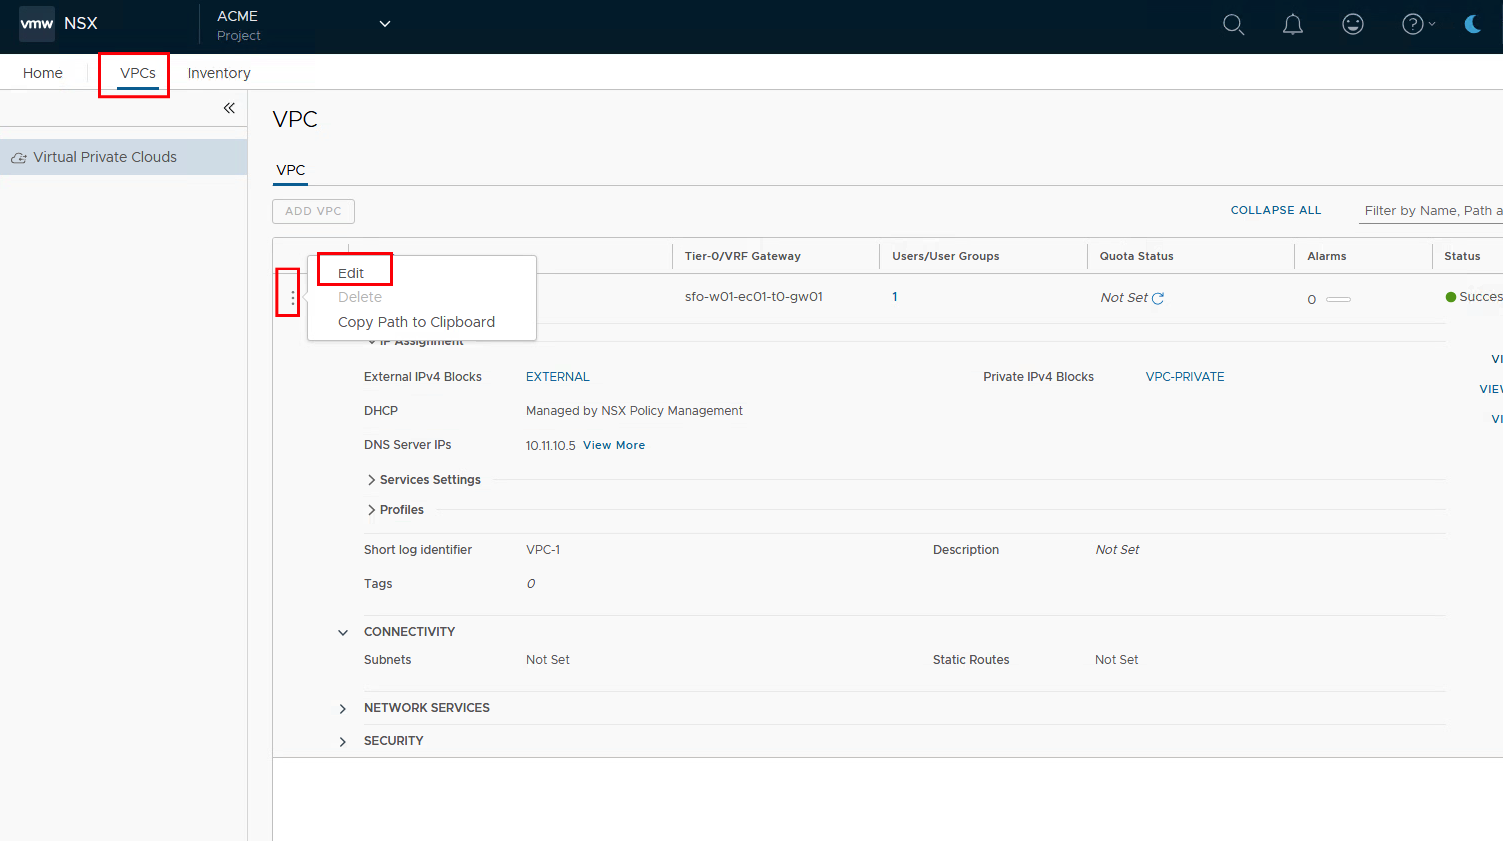Expand the Profiles section
Viewport: 1503px width, 841px height.
click(x=372, y=510)
